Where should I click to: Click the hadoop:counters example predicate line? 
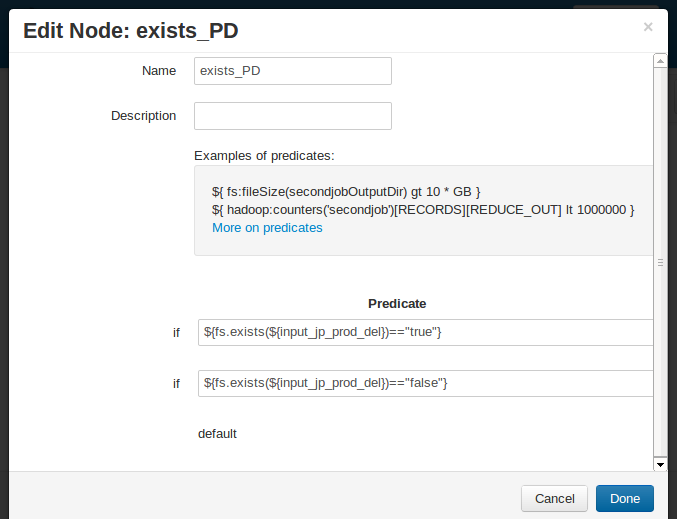click(x=423, y=210)
